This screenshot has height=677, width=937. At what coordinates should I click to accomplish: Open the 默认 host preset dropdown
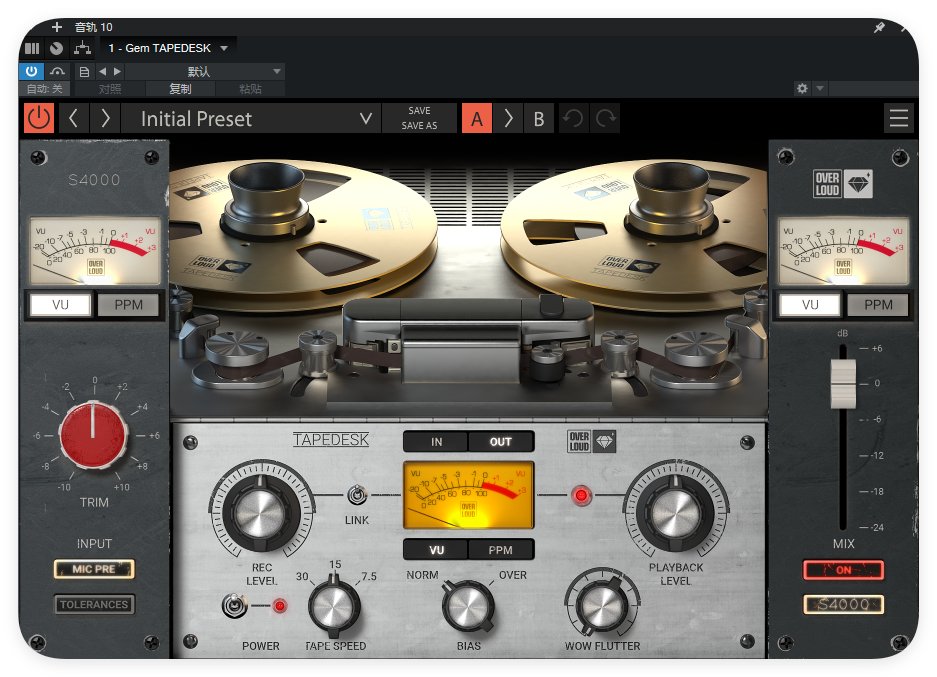click(203, 72)
